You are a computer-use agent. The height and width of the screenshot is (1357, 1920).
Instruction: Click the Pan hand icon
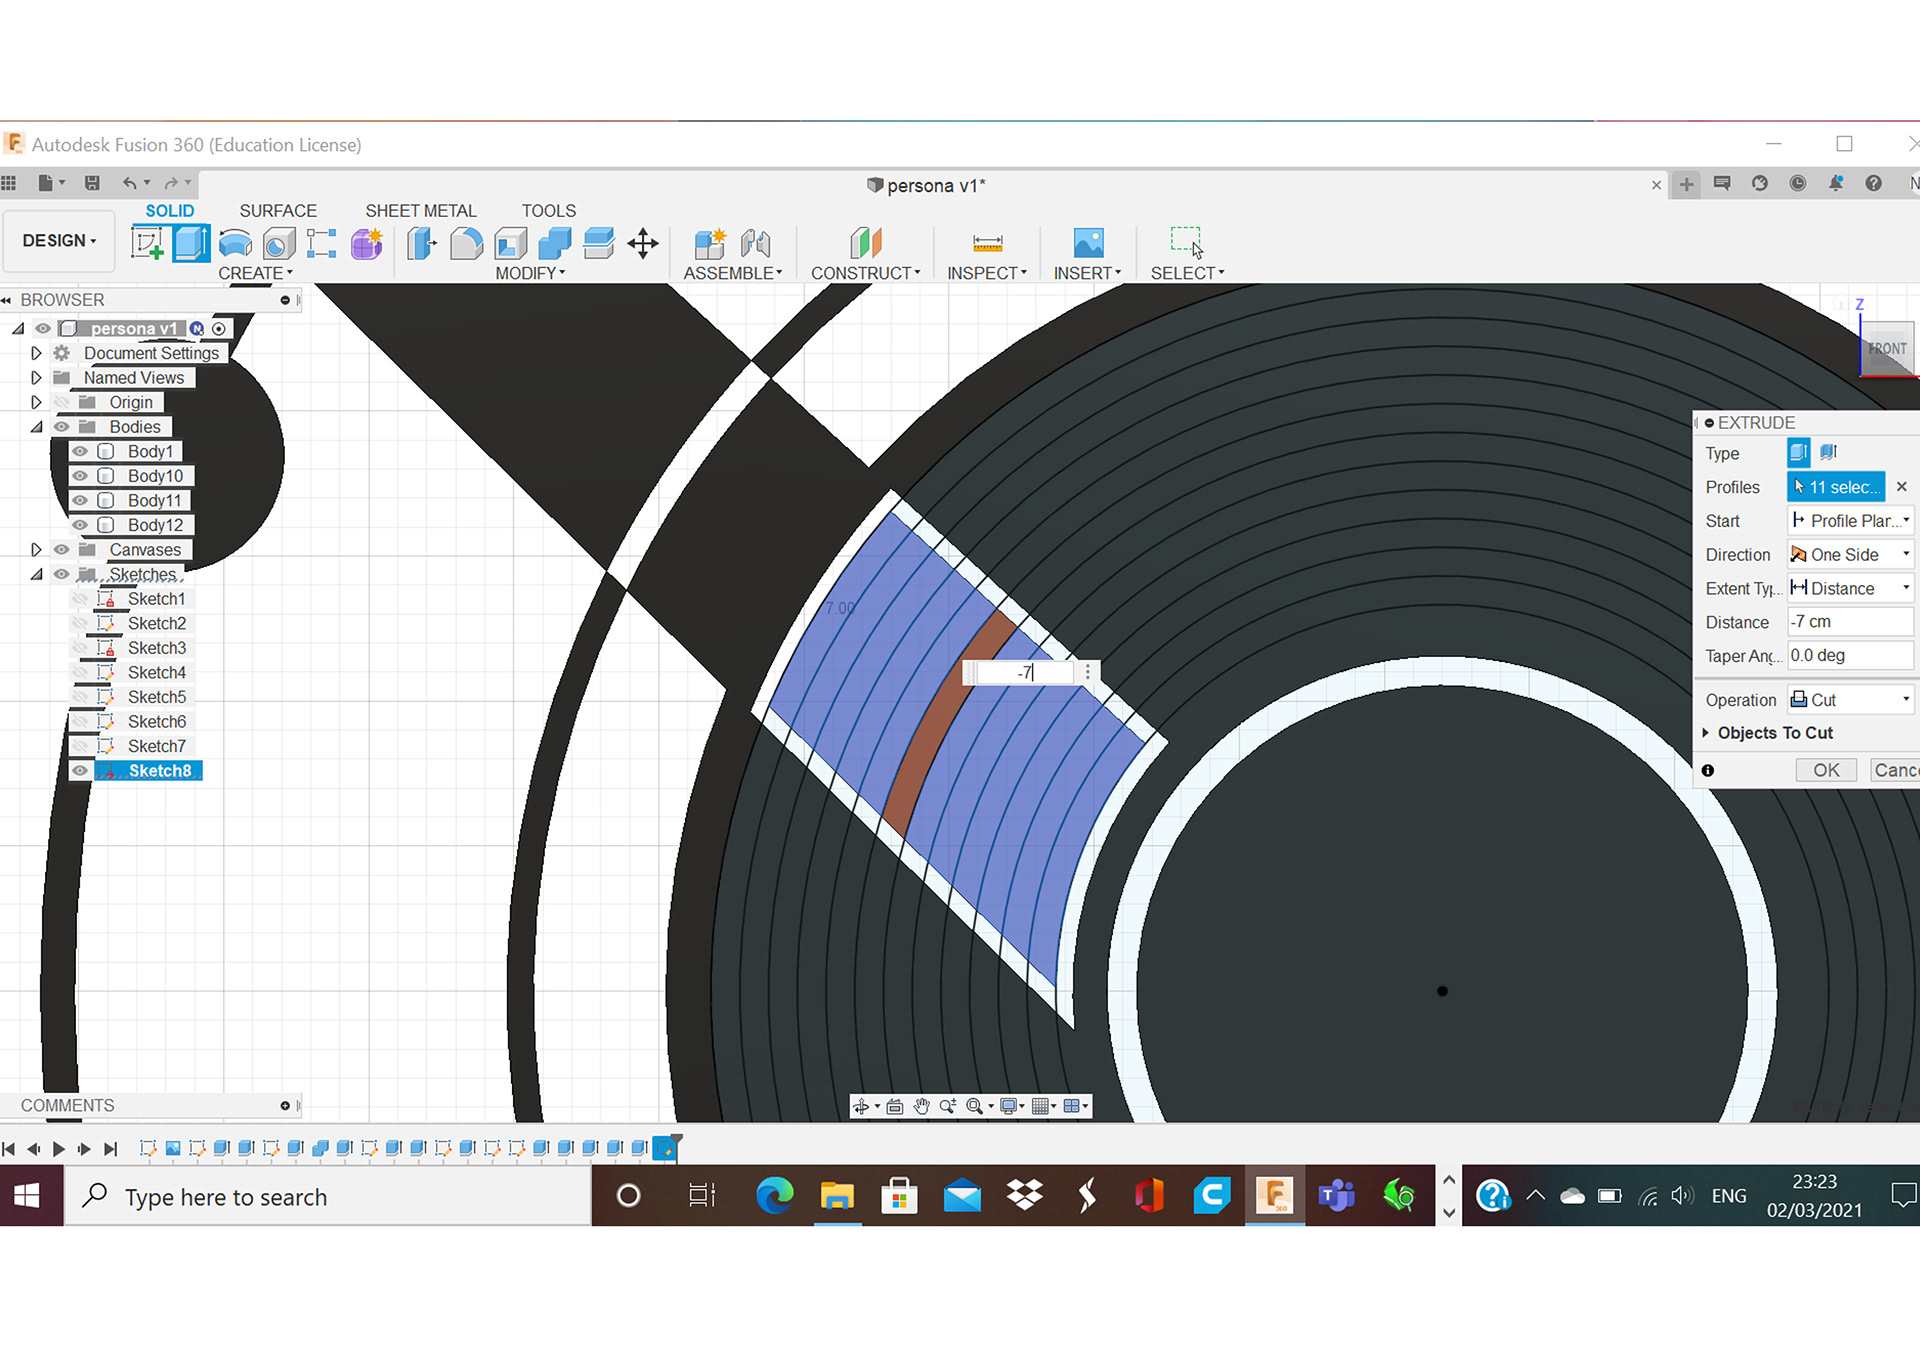(921, 1106)
